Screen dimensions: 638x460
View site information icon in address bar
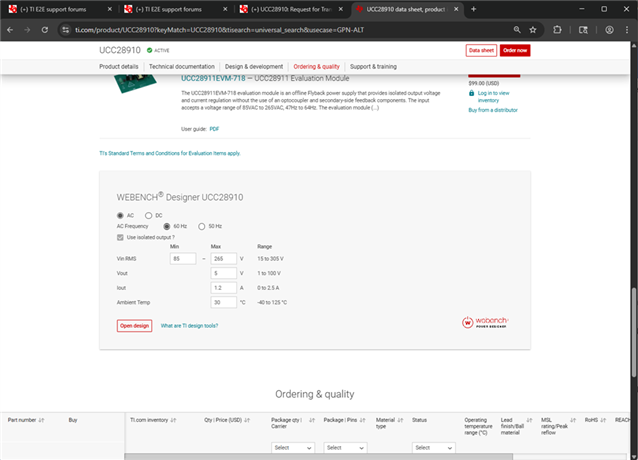(x=66, y=30)
